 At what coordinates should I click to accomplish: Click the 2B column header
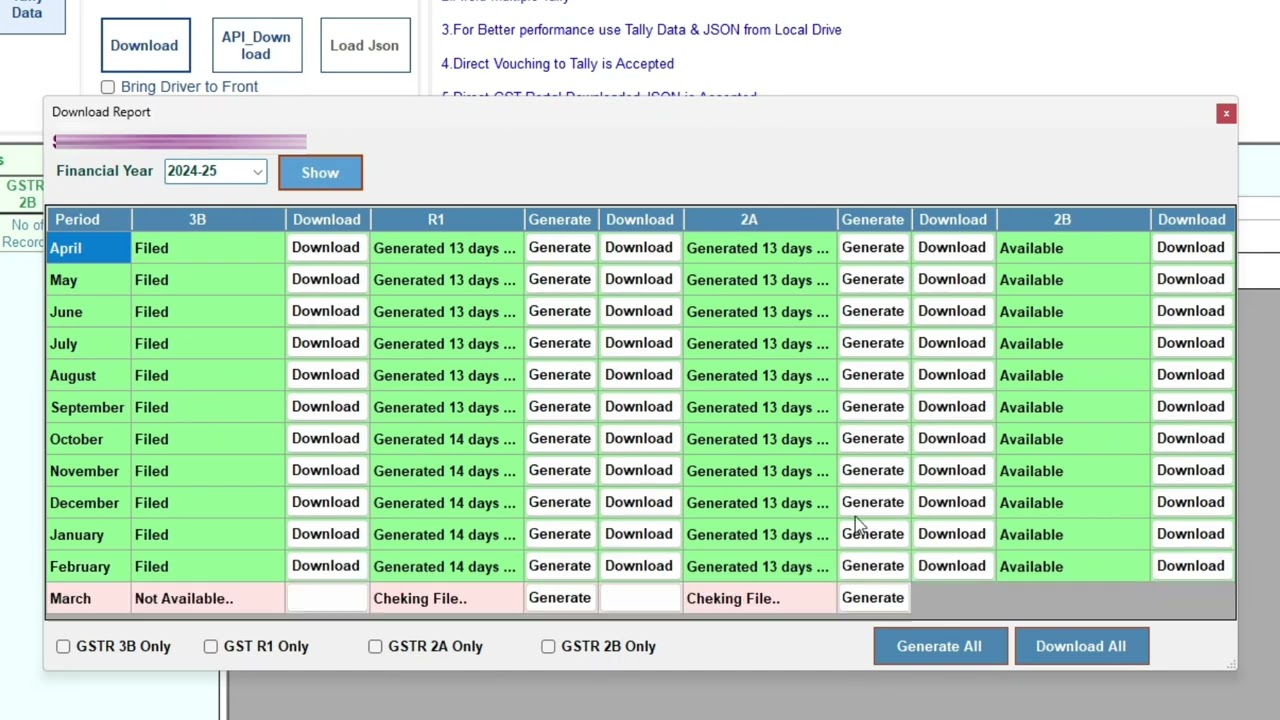(x=1072, y=219)
